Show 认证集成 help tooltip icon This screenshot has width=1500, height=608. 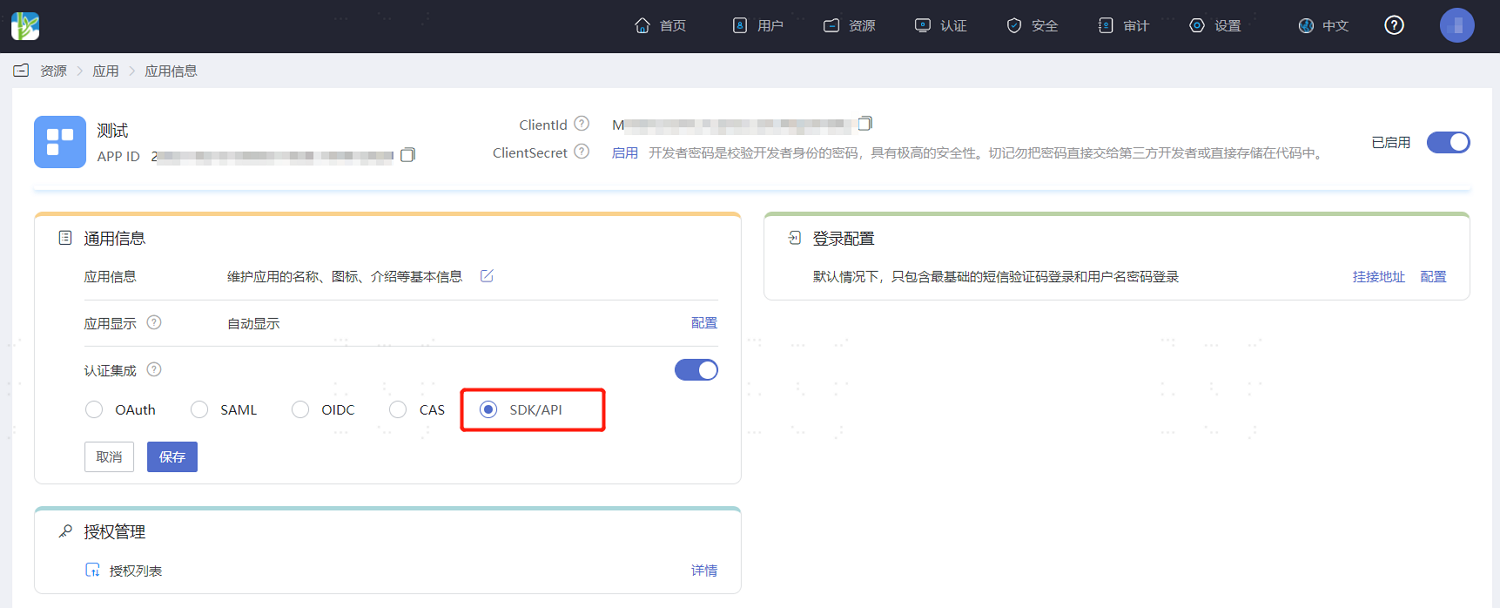pos(154,370)
